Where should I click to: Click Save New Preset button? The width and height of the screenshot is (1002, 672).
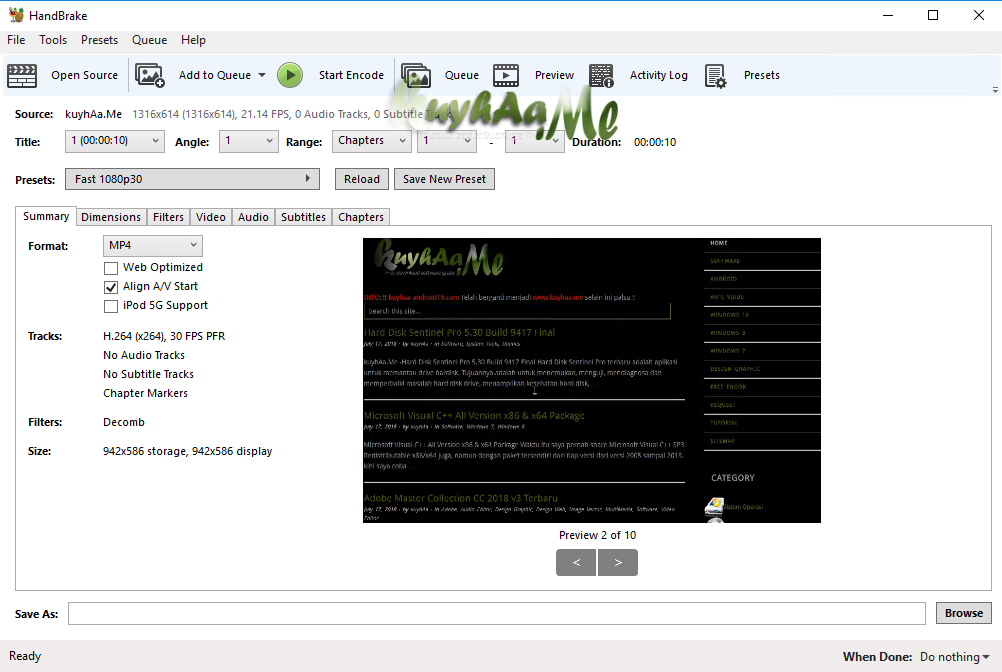point(444,179)
